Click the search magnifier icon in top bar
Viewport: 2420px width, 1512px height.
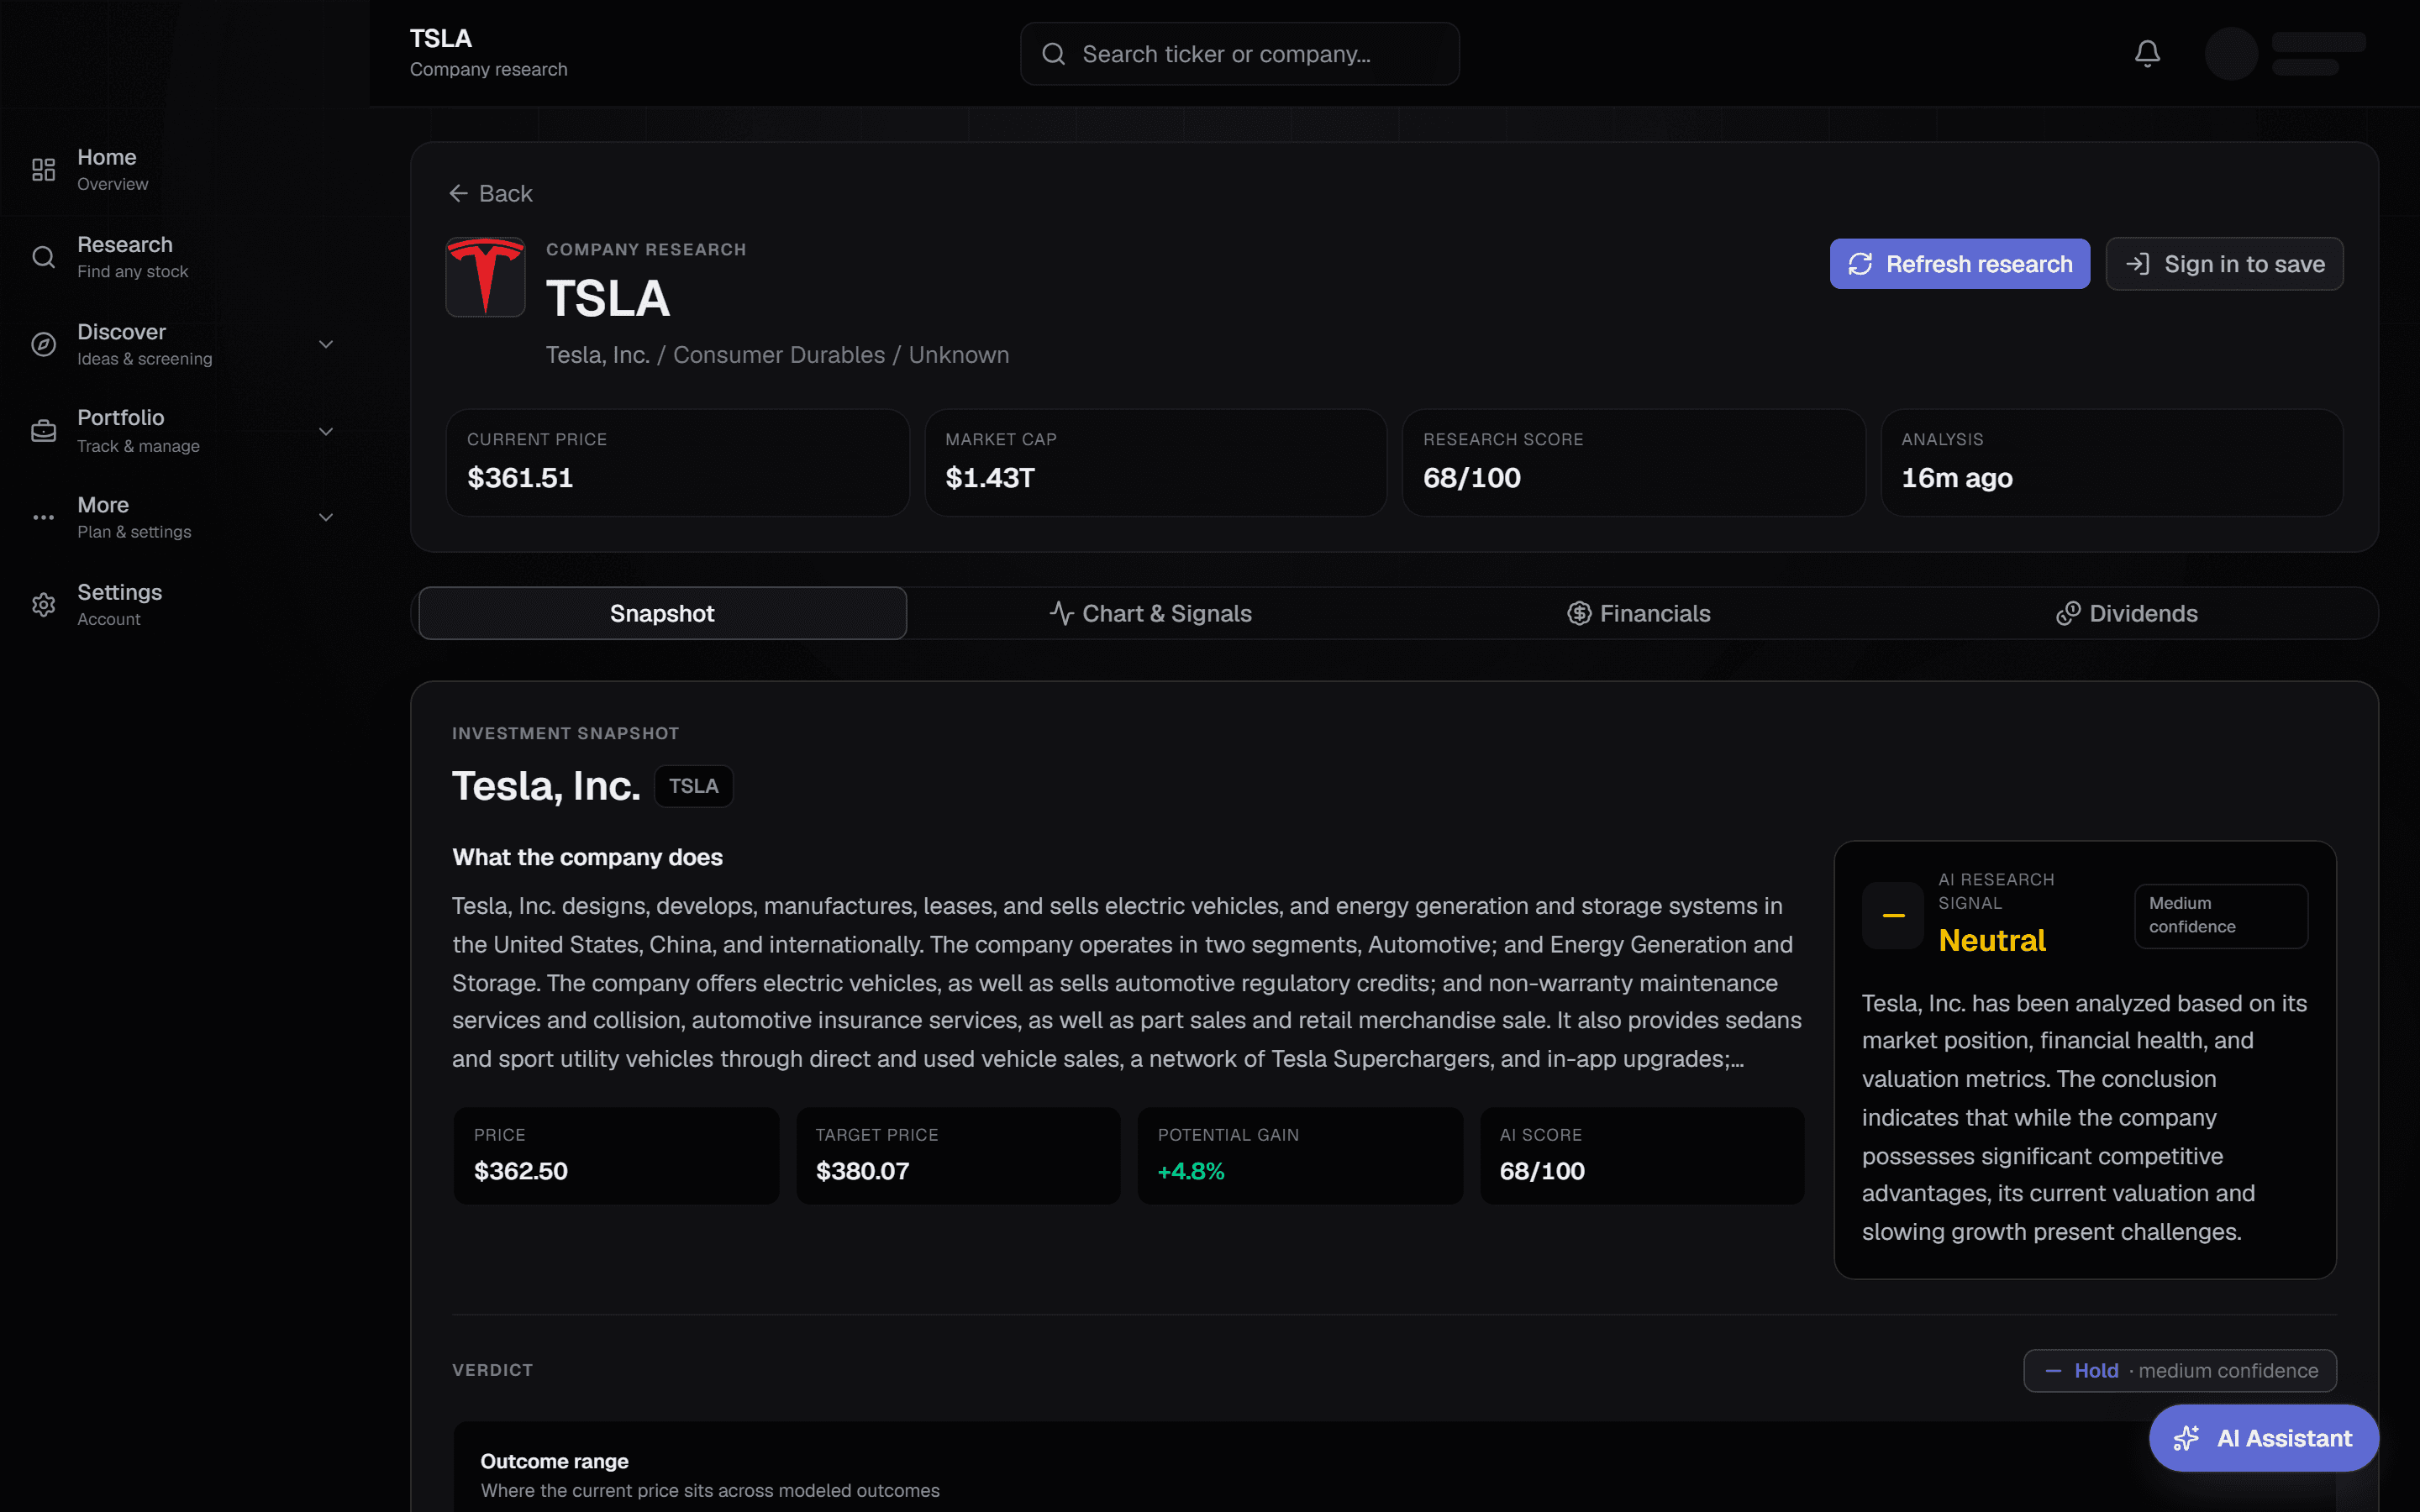(1053, 54)
